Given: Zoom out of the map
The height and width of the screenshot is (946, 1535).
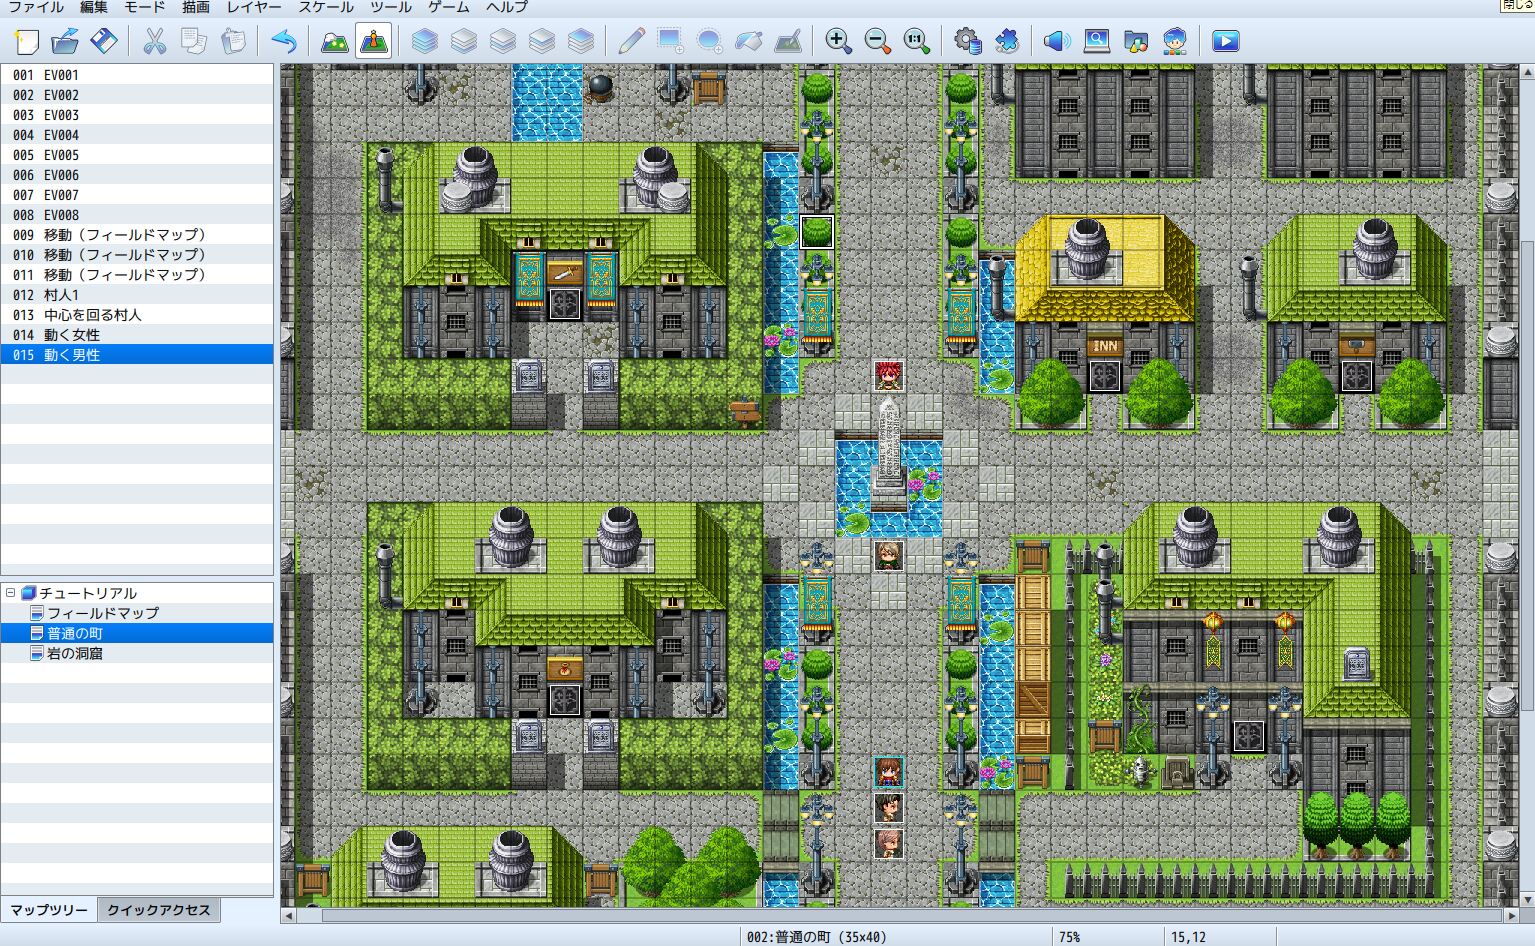Looking at the screenshot, I should click(877, 41).
